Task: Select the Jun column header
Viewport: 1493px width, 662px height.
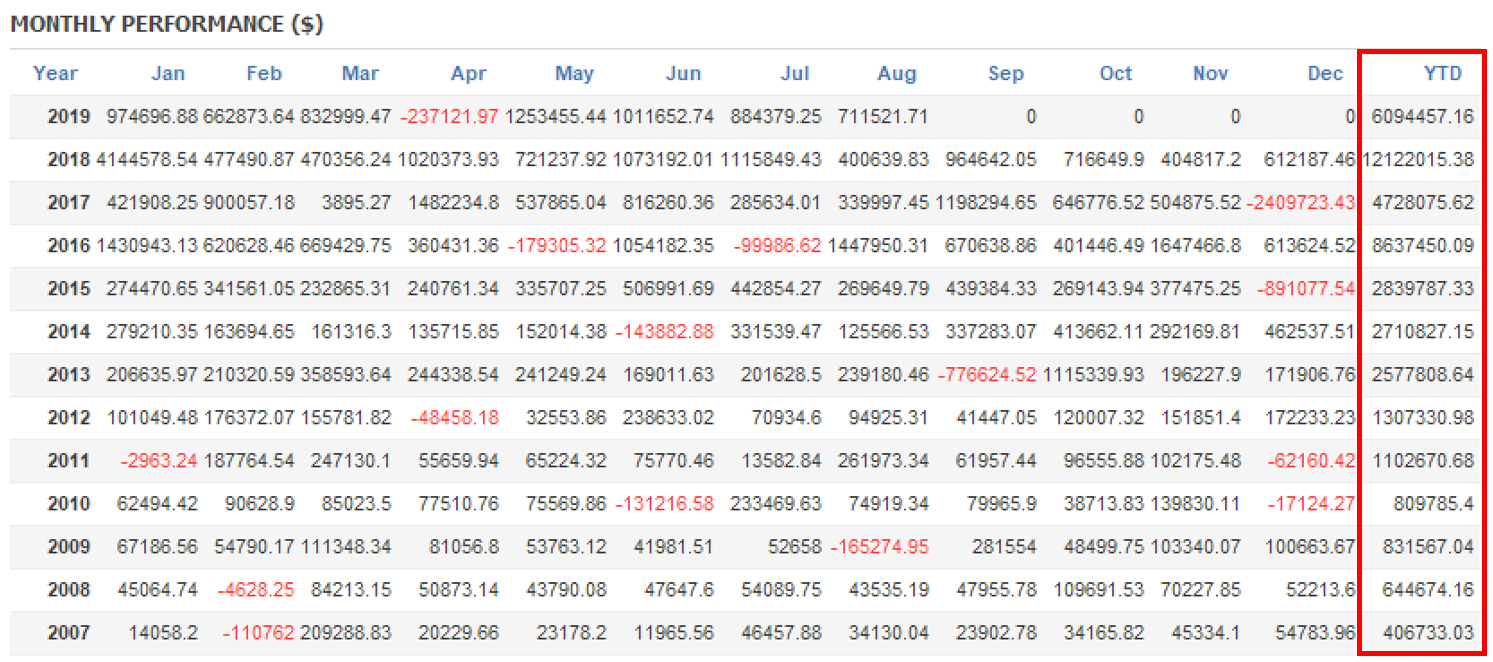Action: coord(683,73)
